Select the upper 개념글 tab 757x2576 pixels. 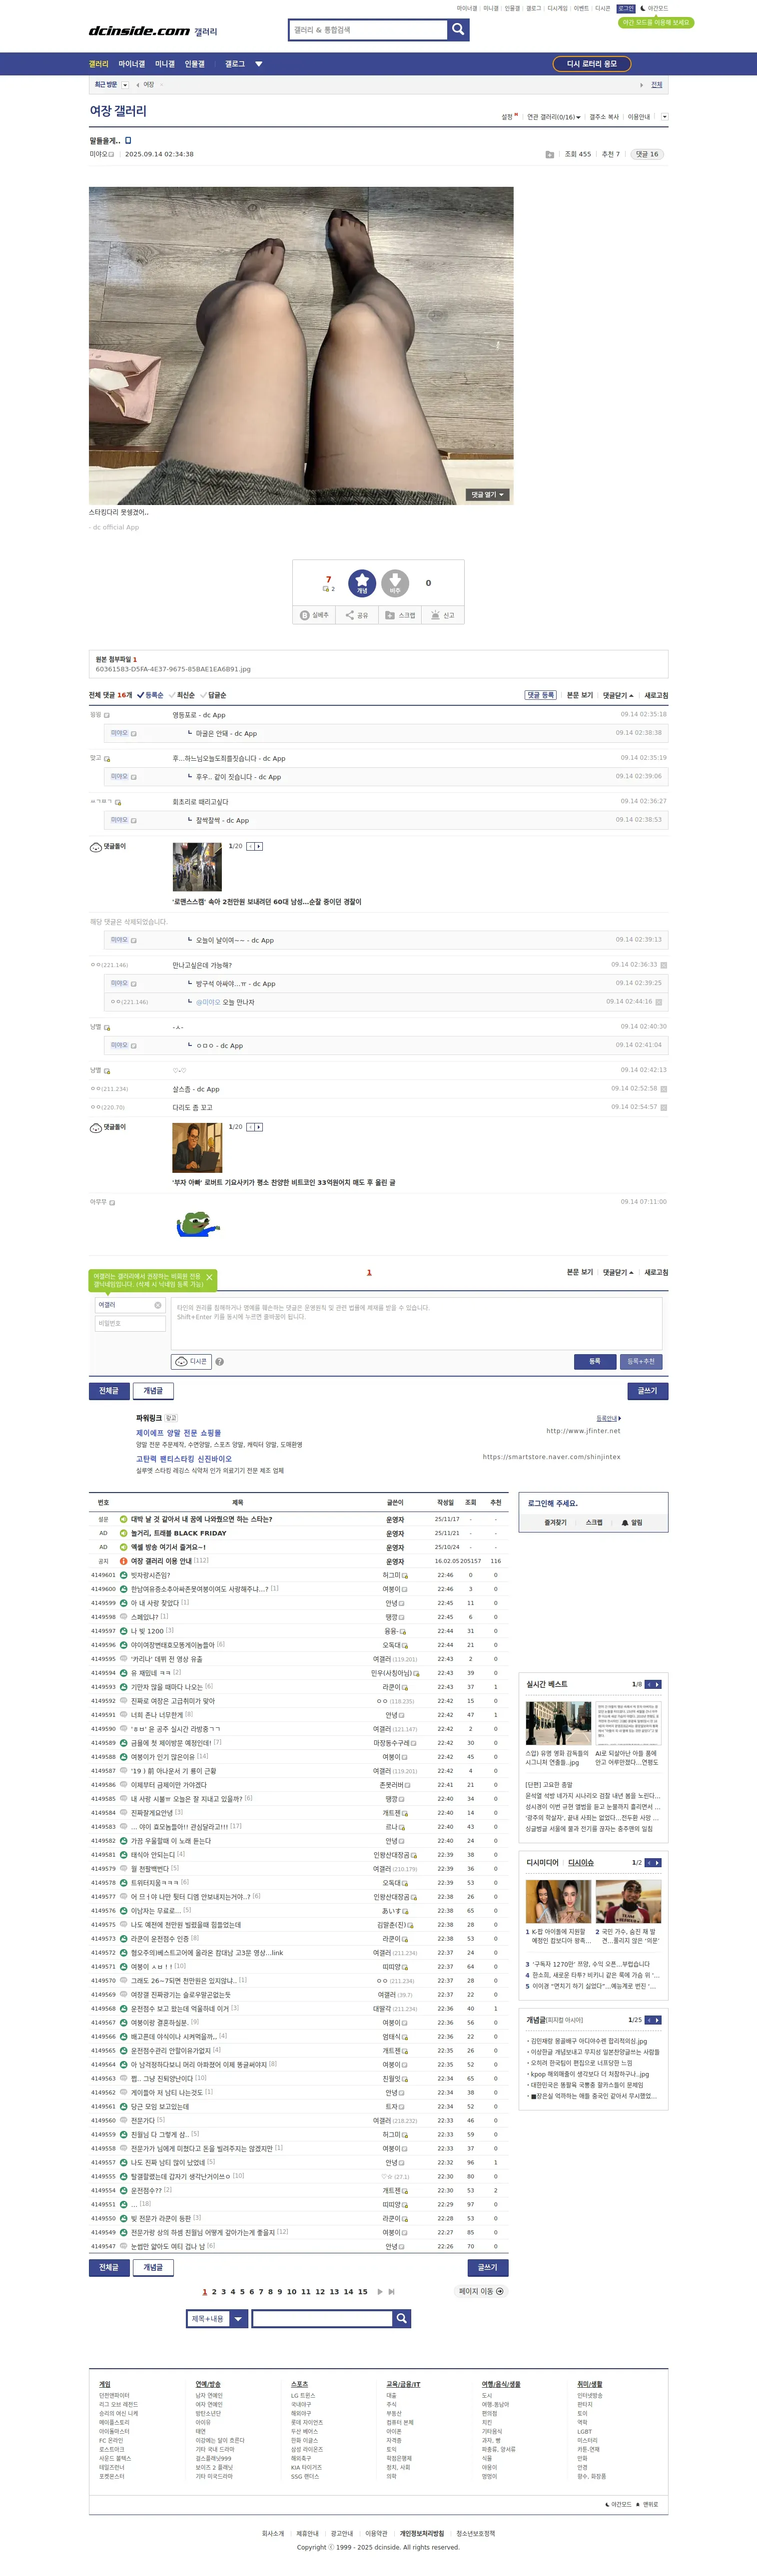pos(153,1390)
